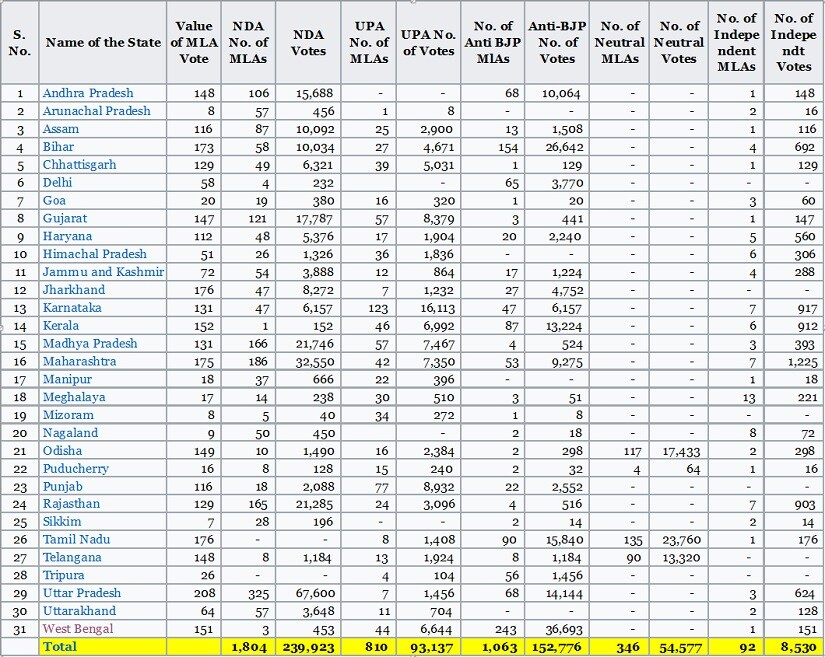Click West Bengal Anti-BJP votes 36,693
The height and width of the screenshot is (657, 825).
pos(564,630)
